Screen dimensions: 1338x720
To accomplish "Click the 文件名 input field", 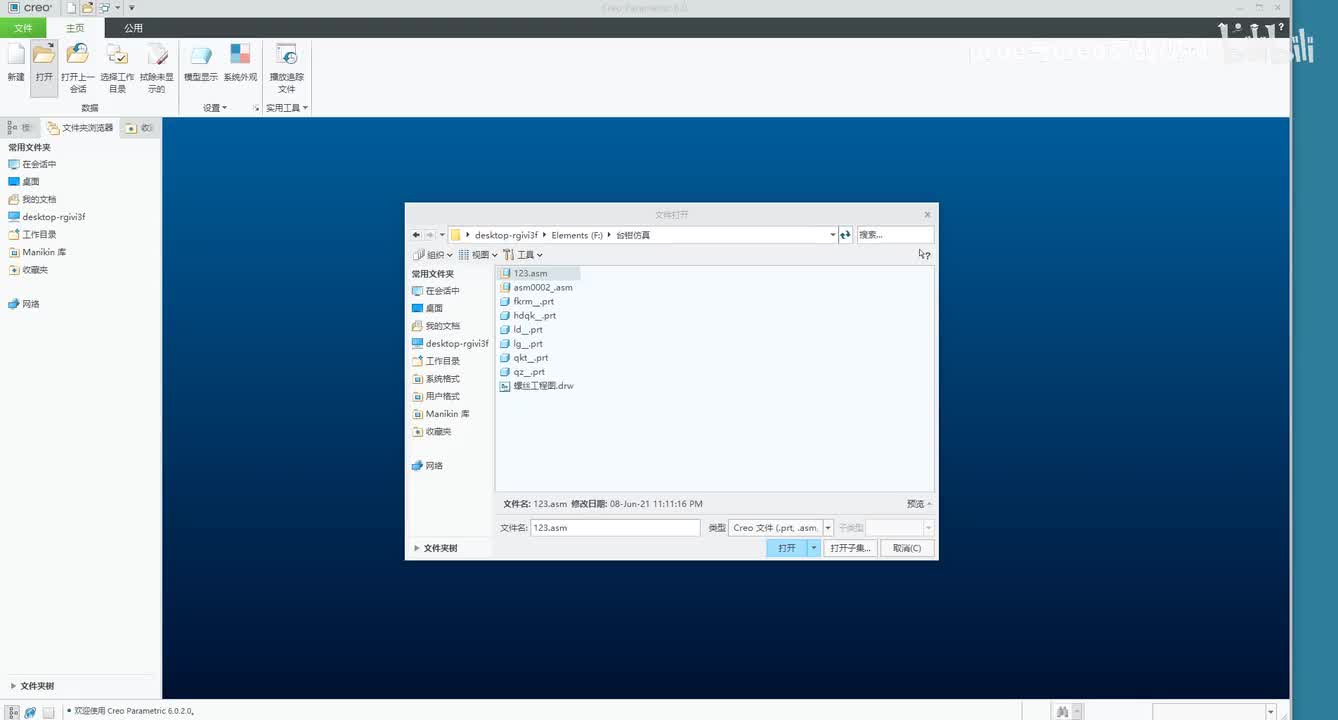I will [x=615, y=527].
